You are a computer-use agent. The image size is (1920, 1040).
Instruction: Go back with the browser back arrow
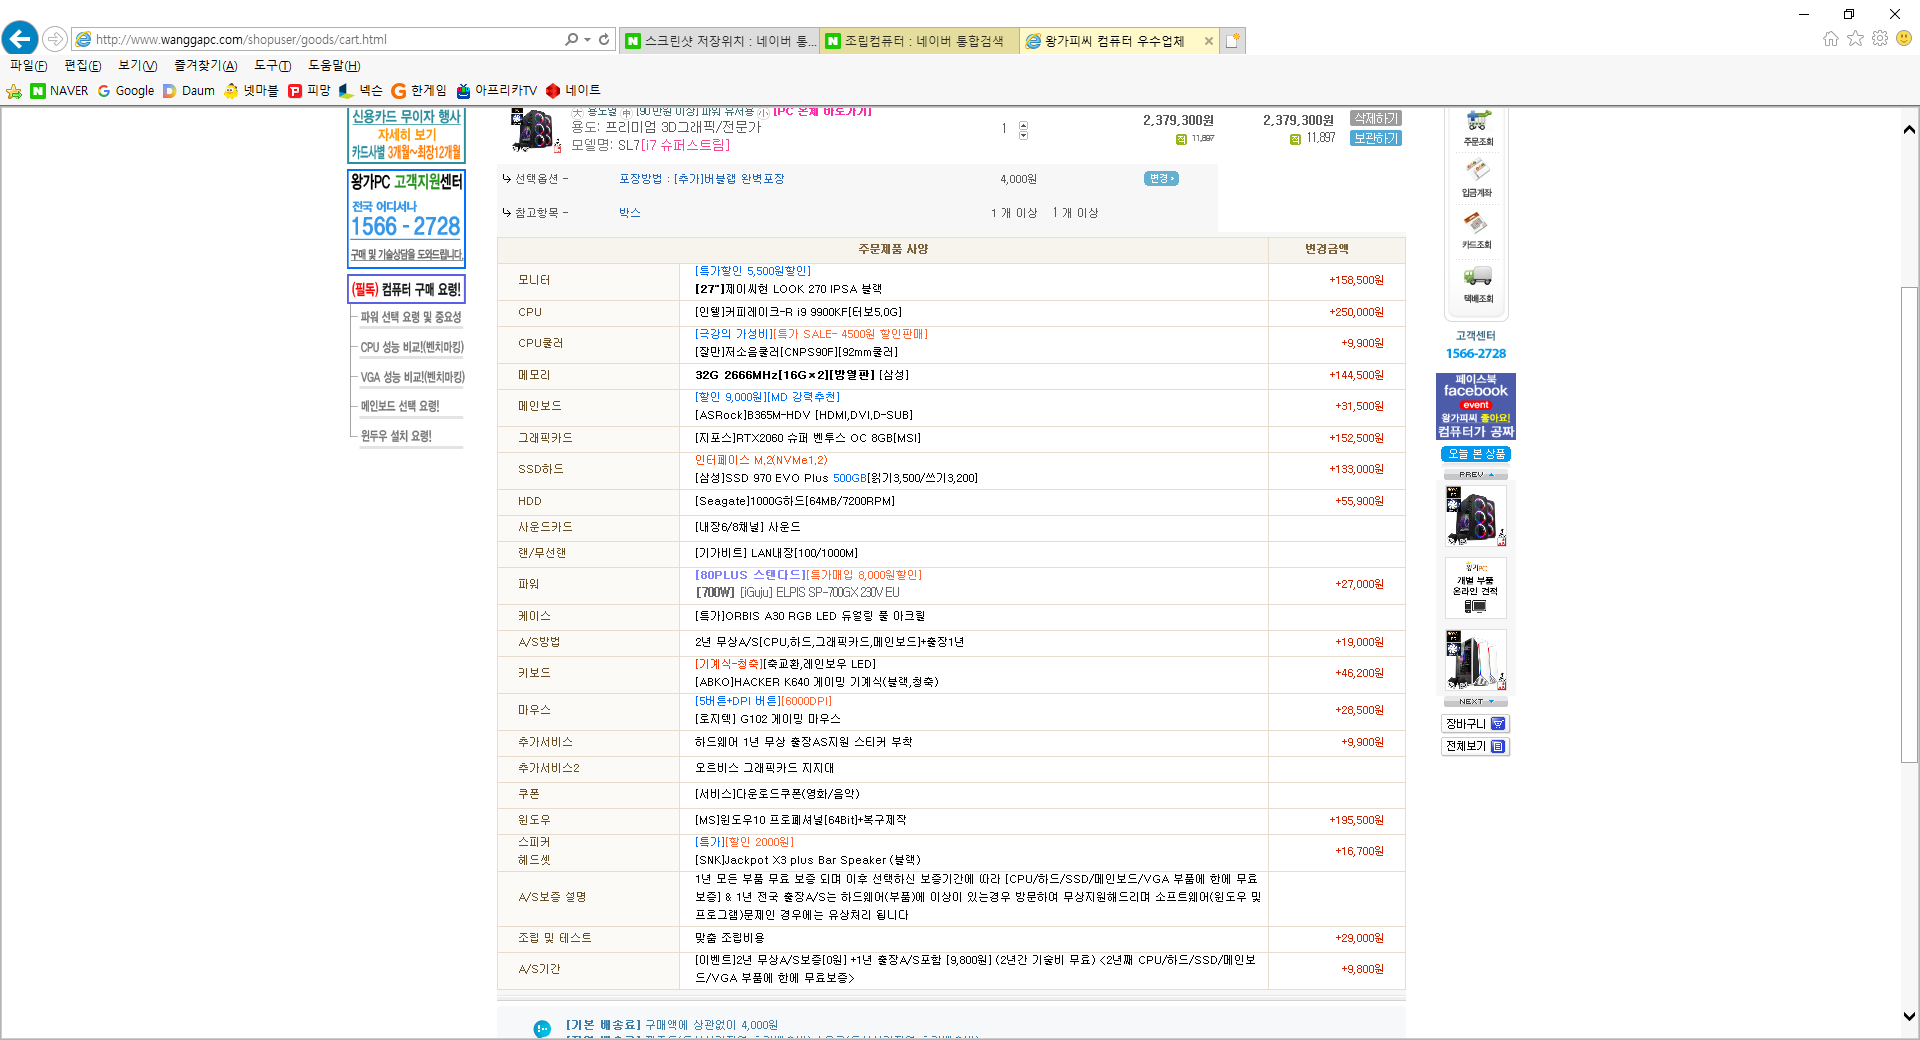[20, 39]
